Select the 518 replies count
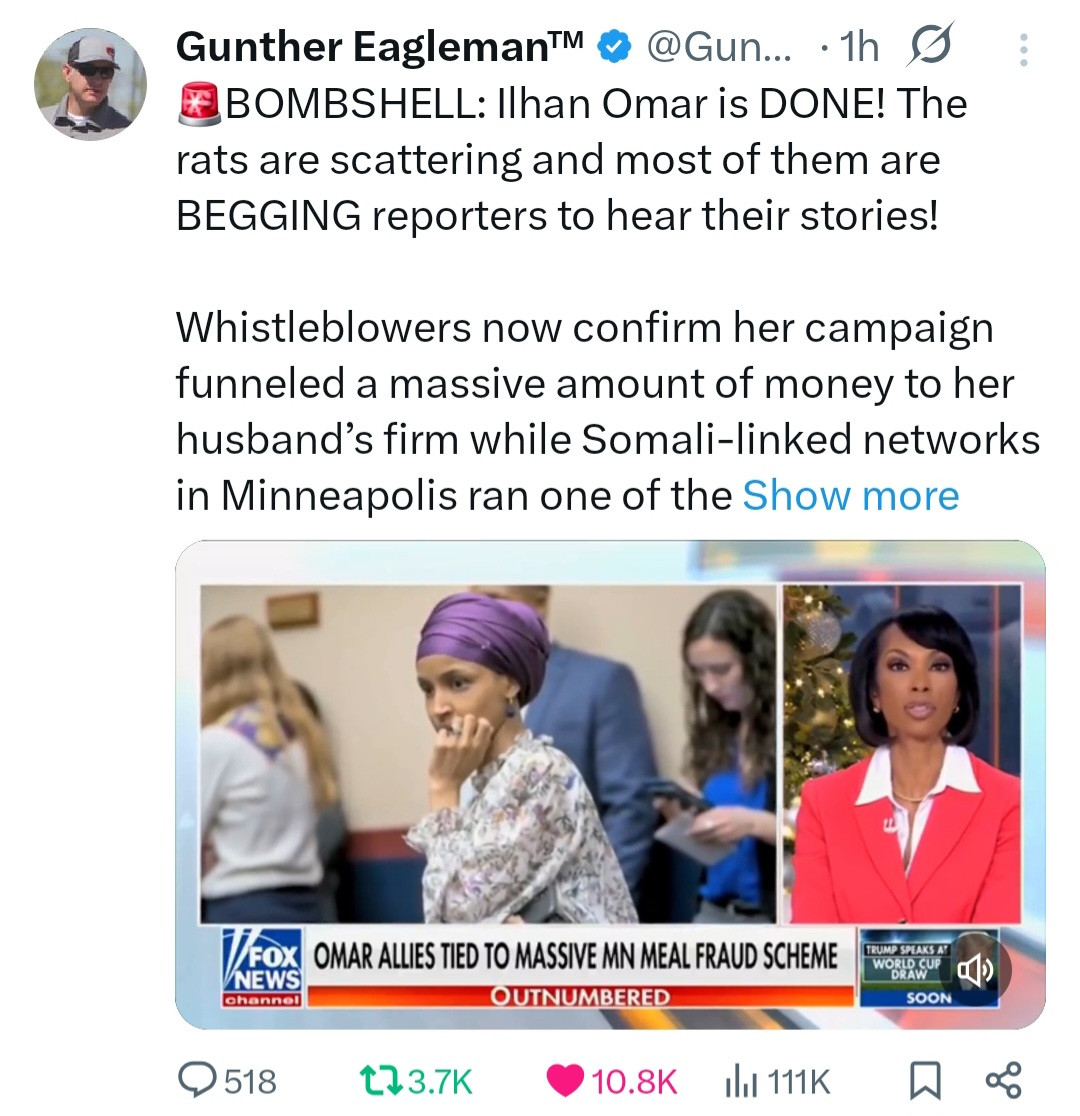 tap(251, 1081)
